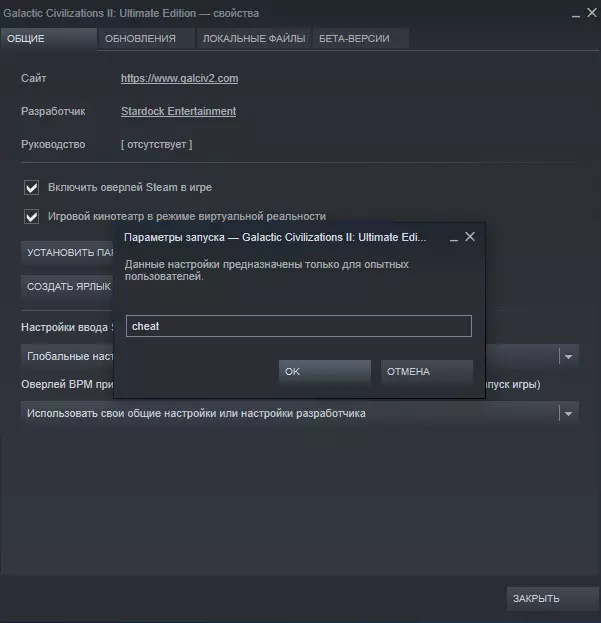Close the launch options dialog with X
Viewport: 601px width, 623px height.
coord(470,237)
